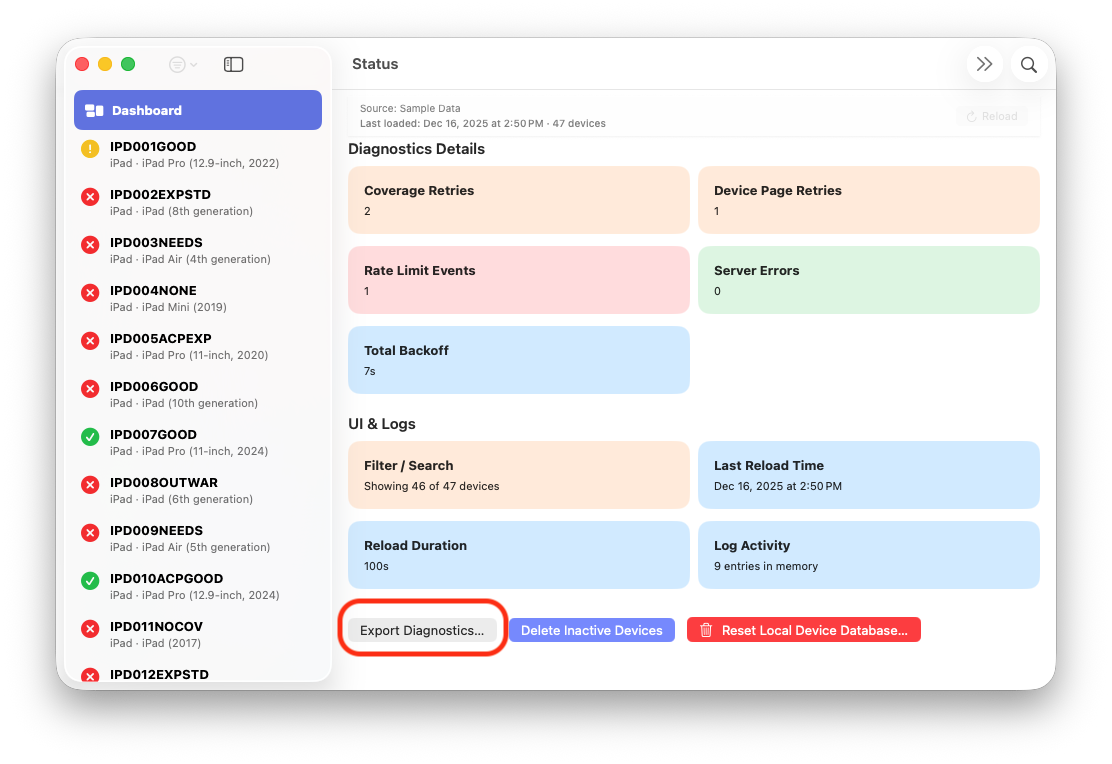This screenshot has width=1112, height=764.
Task: Click Delete Inactive Devices button
Action: pos(591,630)
